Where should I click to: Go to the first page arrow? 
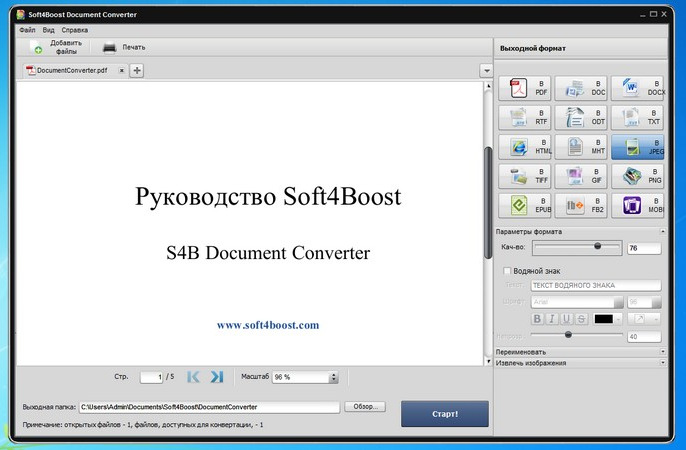pos(193,377)
